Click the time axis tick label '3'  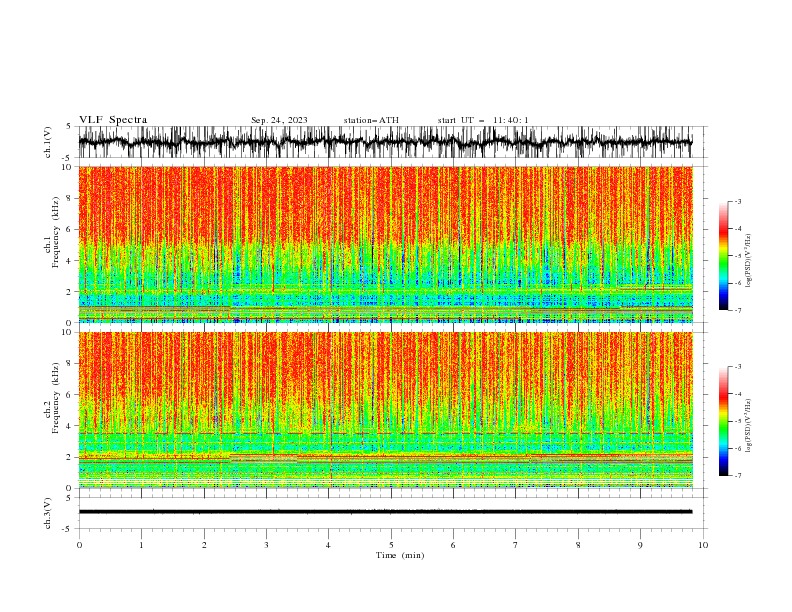pos(266,545)
